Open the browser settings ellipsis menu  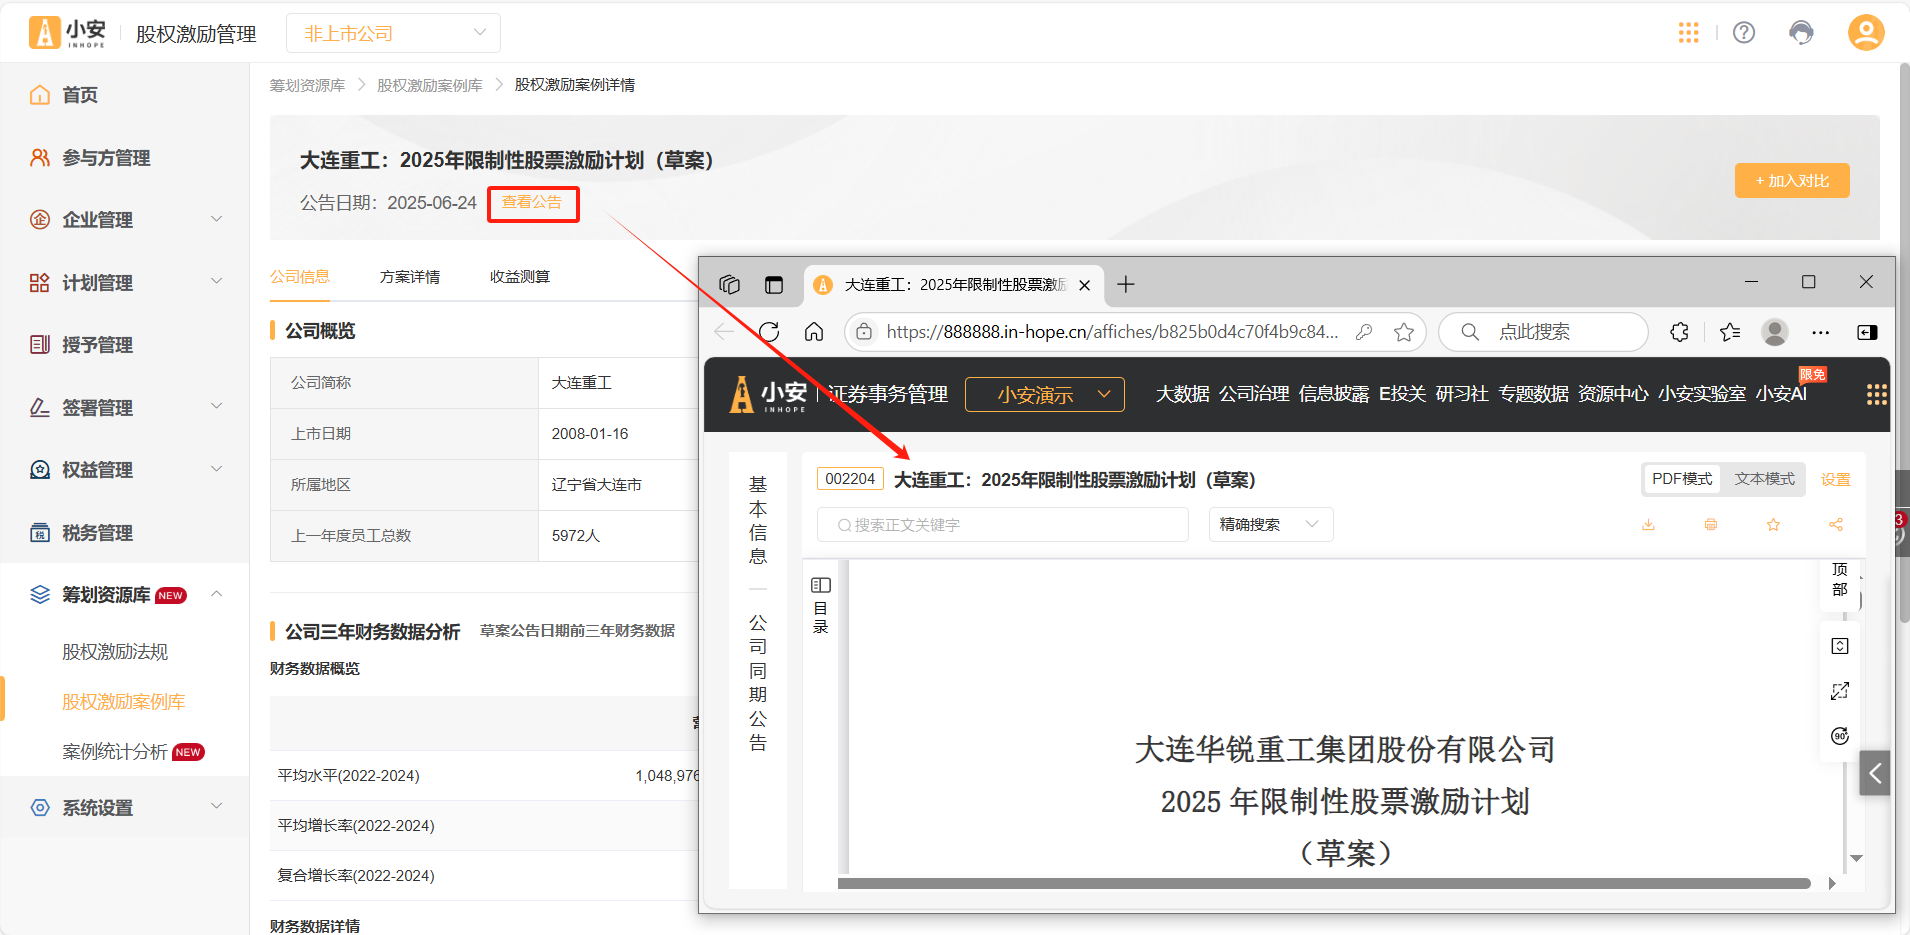[x=1821, y=332]
